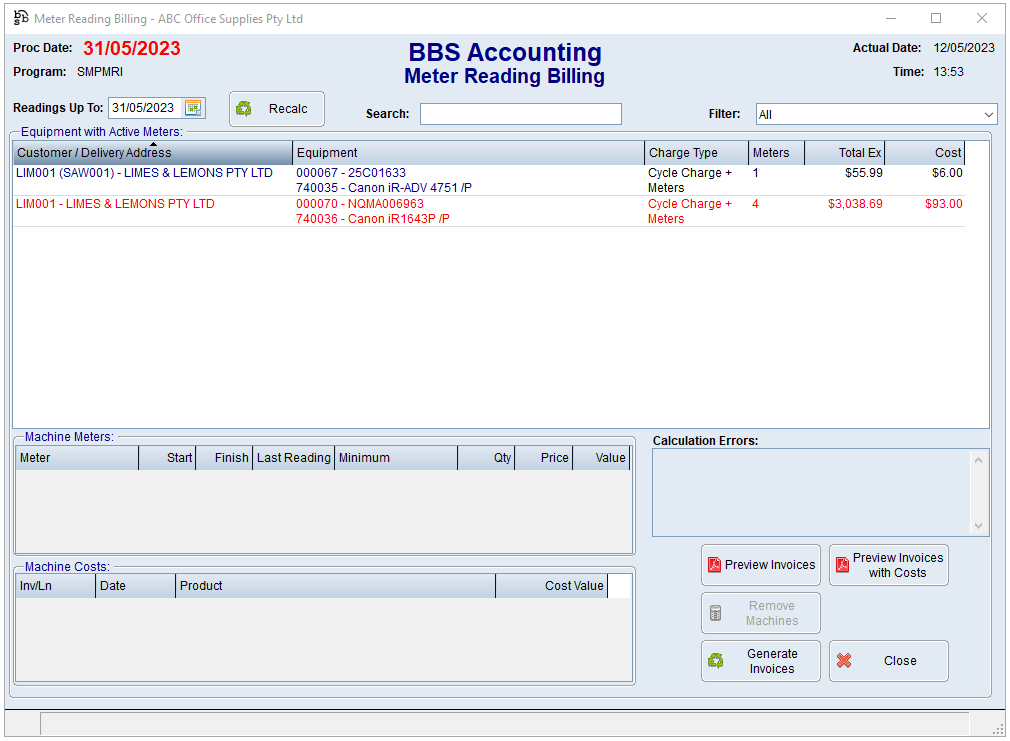Click into the Search text field

(x=520, y=114)
